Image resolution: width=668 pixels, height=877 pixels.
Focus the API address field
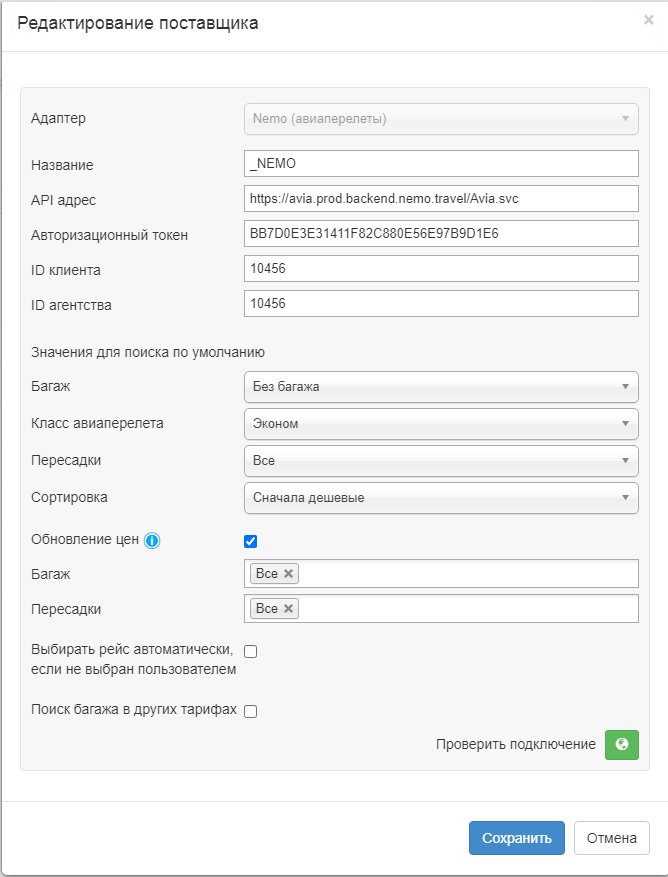pyautogui.click(x=440, y=198)
